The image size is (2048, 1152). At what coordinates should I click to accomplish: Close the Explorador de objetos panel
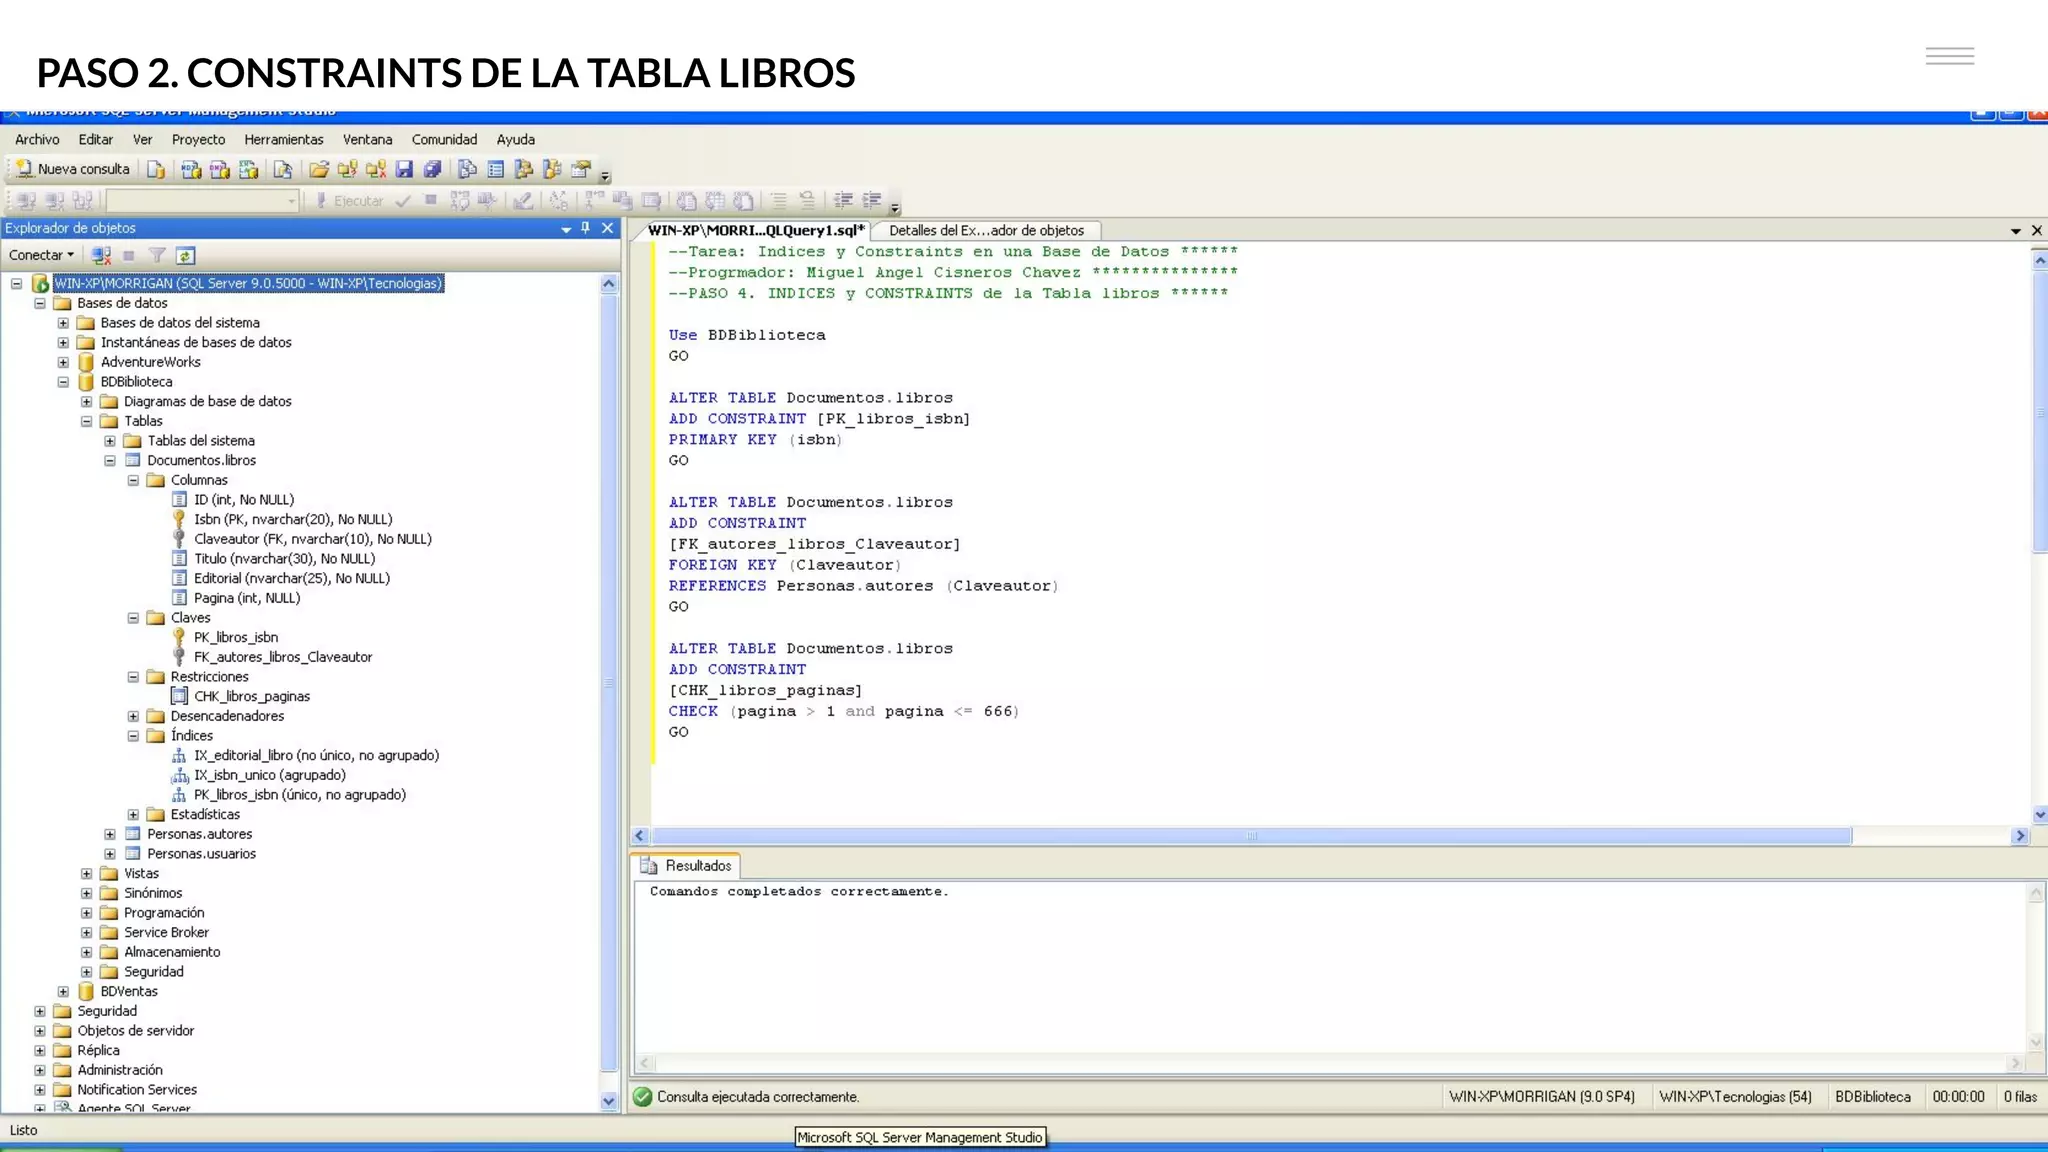click(x=607, y=228)
